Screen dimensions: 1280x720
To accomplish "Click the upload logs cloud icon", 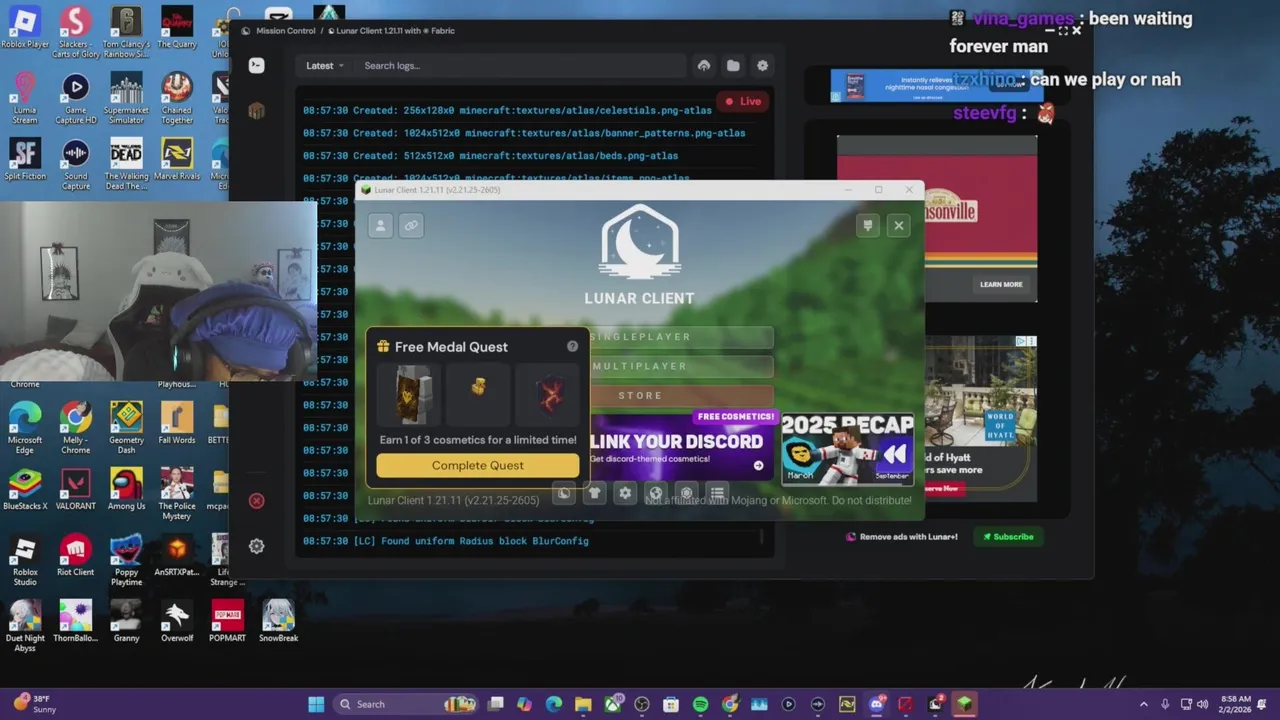I will click(704, 66).
